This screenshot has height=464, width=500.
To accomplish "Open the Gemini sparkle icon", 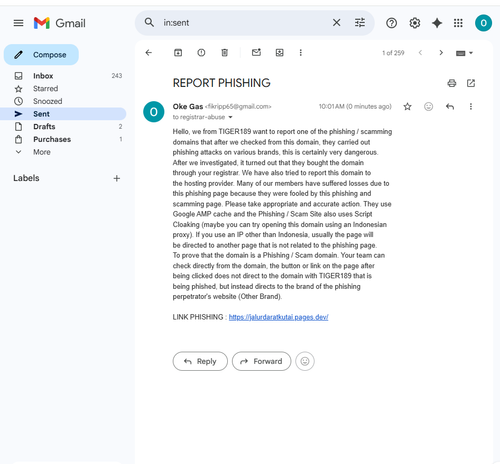I will (437, 23).
